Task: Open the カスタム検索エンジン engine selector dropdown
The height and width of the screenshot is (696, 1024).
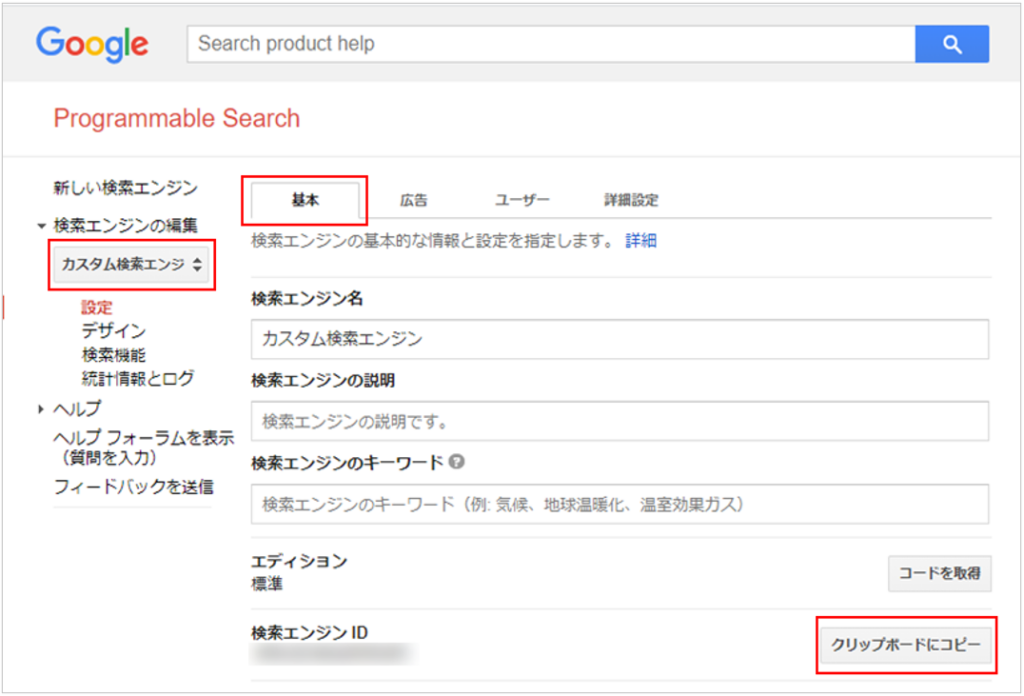Action: coord(131,265)
